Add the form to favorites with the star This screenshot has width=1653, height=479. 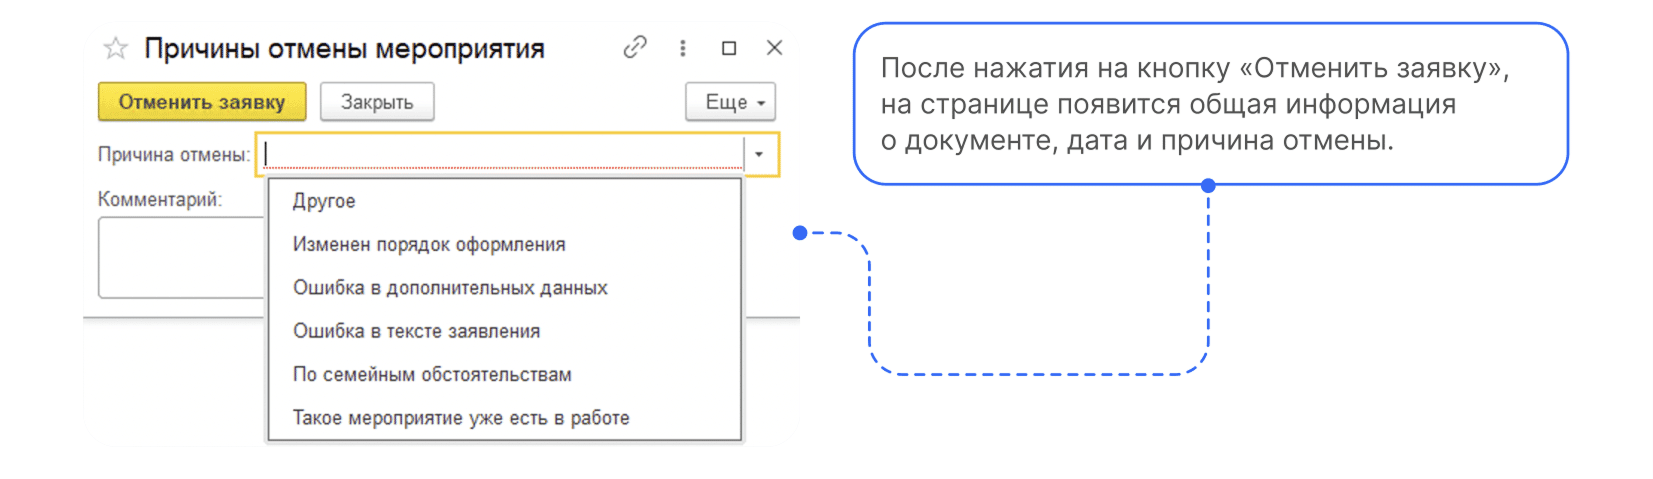(116, 48)
